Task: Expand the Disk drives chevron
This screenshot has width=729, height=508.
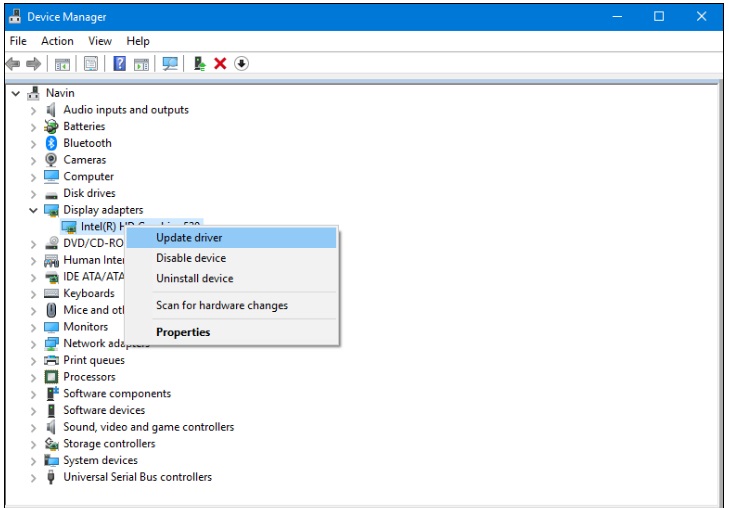Action: (x=33, y=194)
